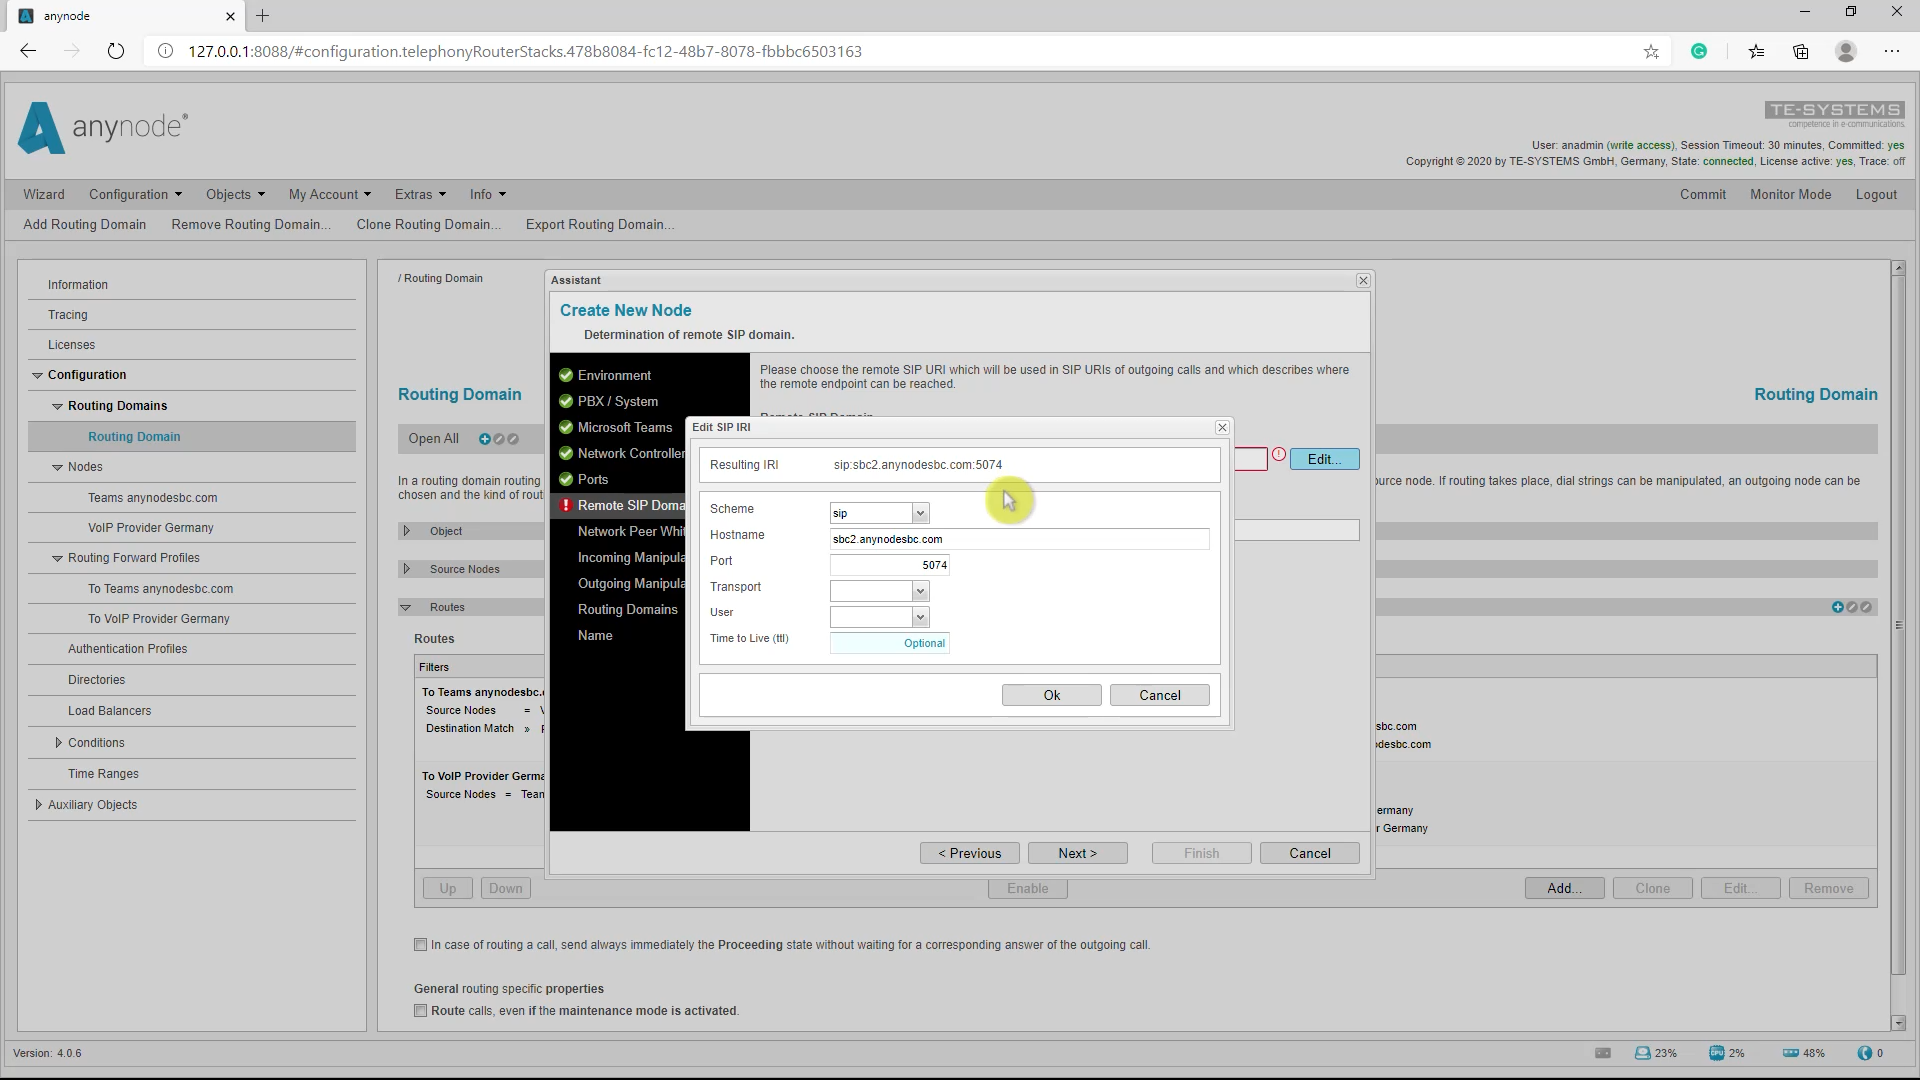Open browser Collections
This screenshot has height=1080, width=1920.
point(1801,51)
